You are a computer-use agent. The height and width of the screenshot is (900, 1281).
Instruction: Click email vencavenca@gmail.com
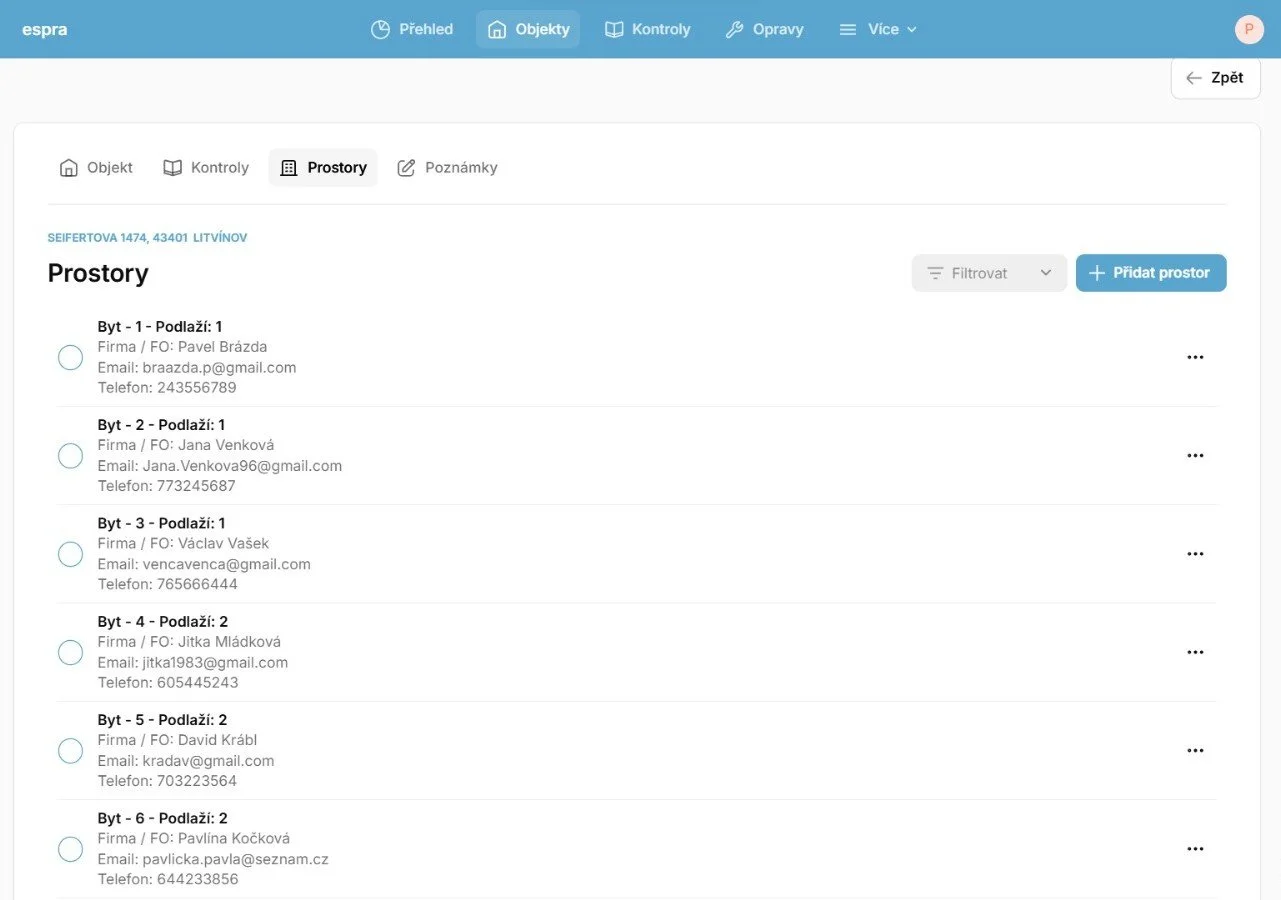tap(227, 564)
